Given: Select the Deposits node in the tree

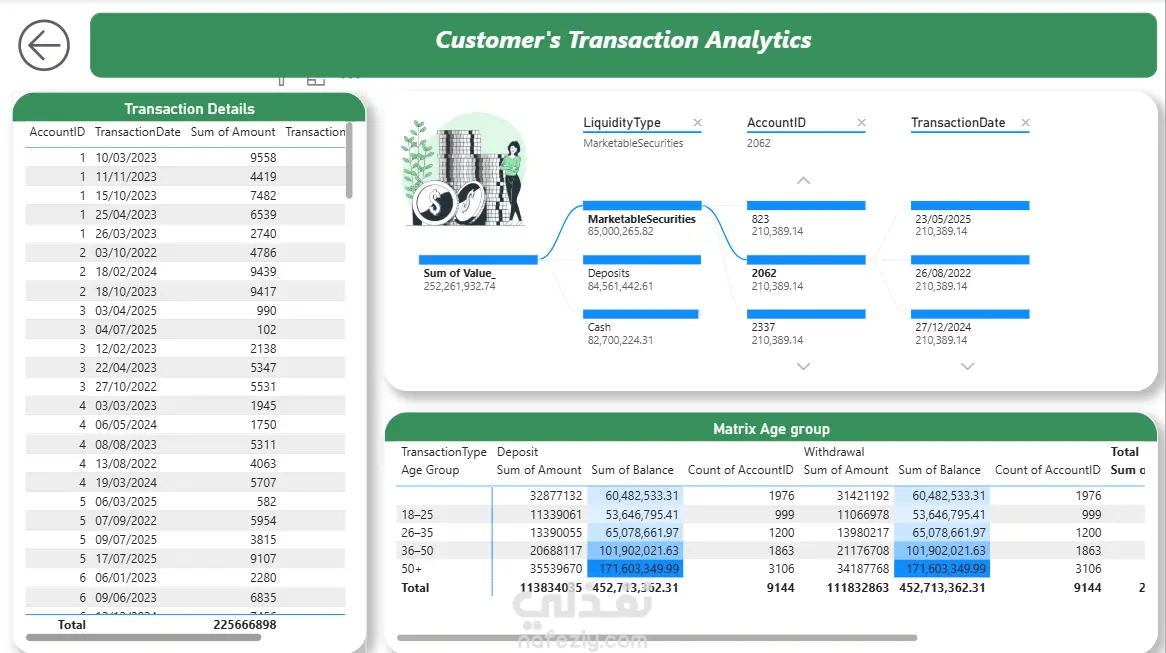Looking at the screenshot, I should coord(642,273).
